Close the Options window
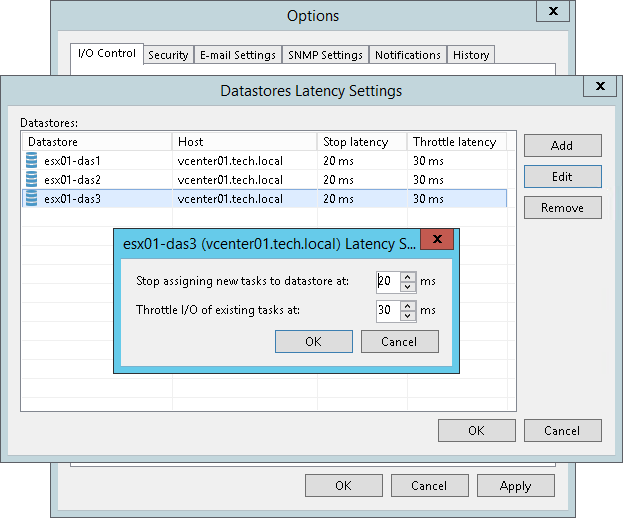 coord(553,11)
